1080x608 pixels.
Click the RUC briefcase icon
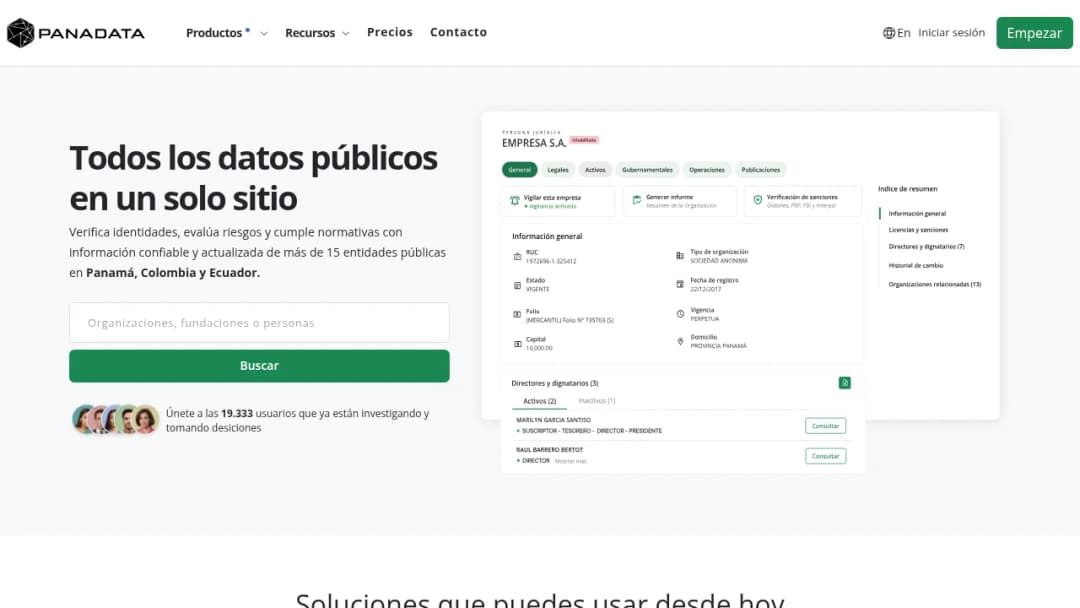(517, 257)
